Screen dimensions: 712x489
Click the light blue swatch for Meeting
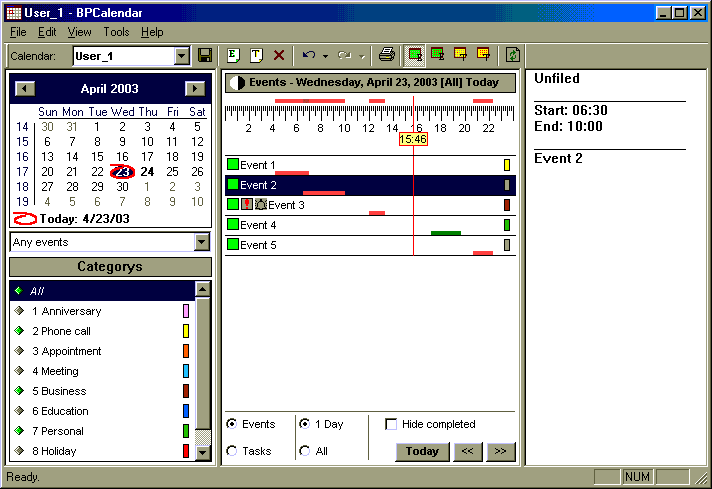coord(186,371)
